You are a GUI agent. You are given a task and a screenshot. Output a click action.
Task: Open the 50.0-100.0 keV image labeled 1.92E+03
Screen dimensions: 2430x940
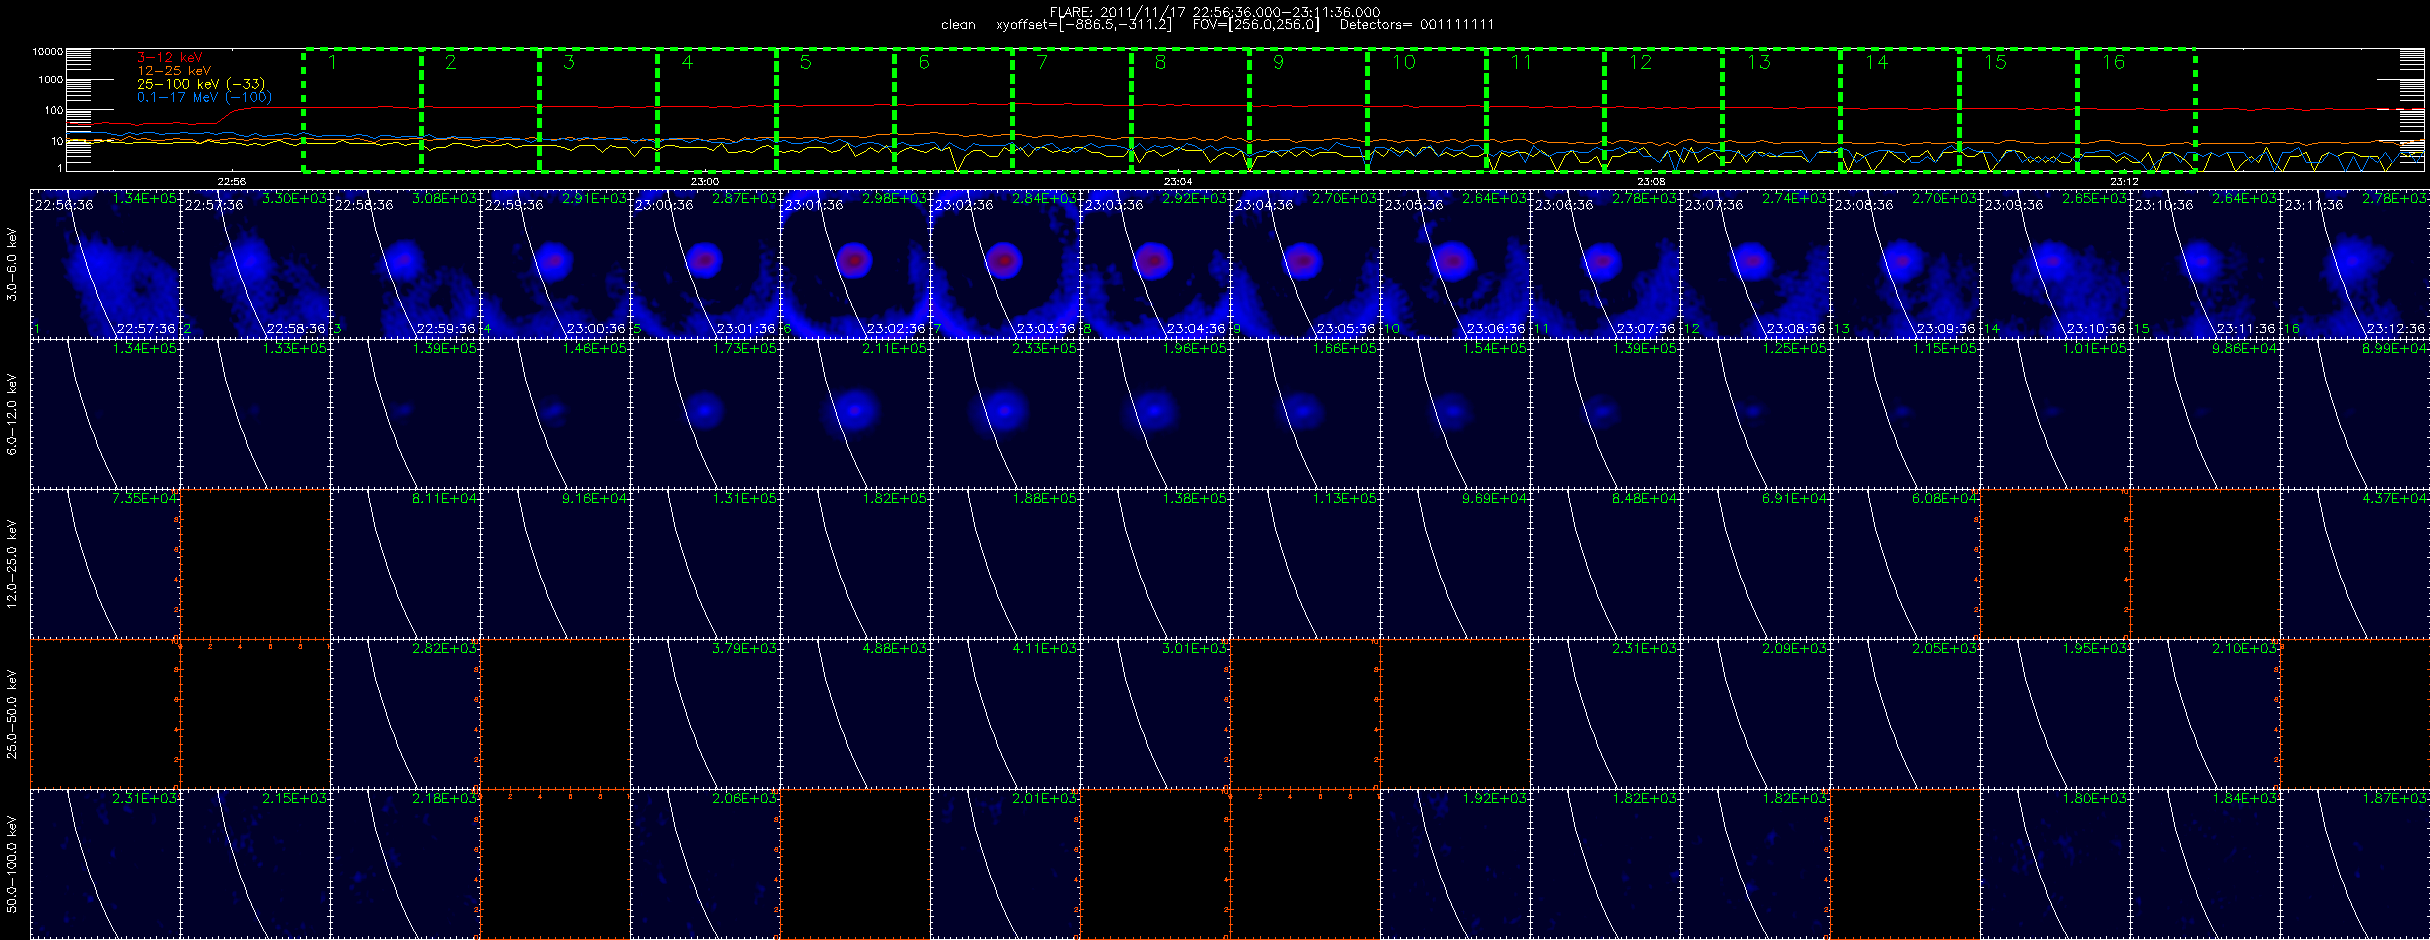point(1455,864)
